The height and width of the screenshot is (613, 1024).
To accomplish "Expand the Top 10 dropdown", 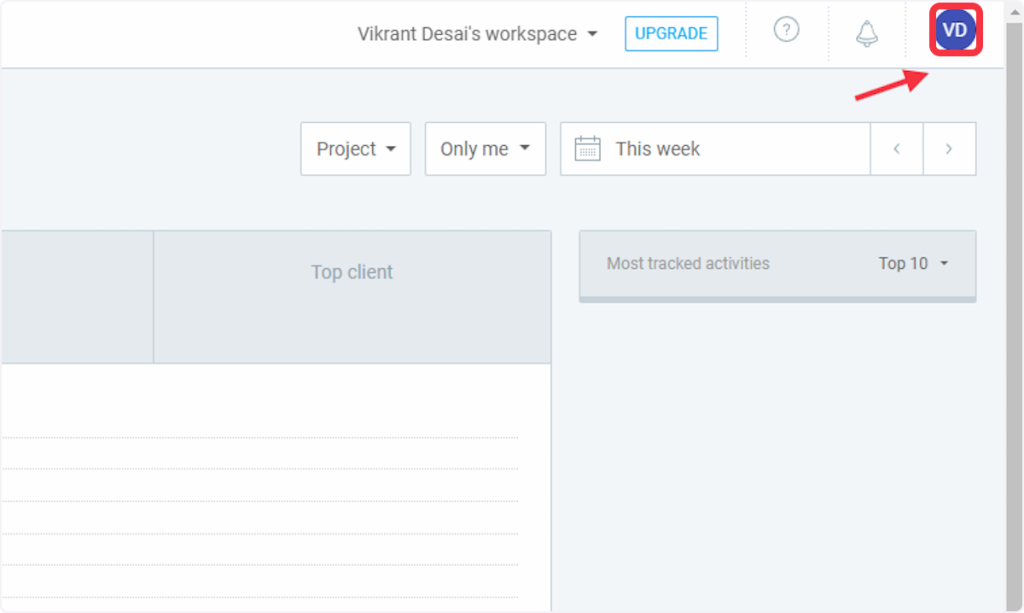I will [913, 264].
